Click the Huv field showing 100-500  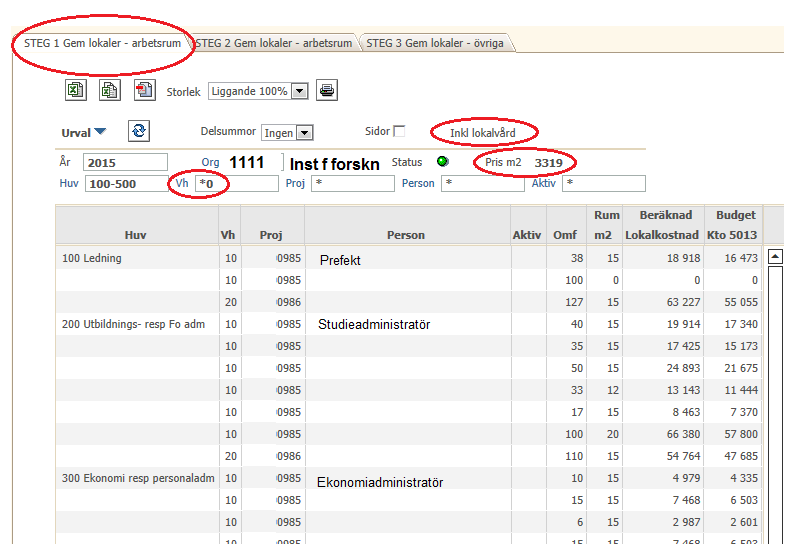[x=127, y=183]
